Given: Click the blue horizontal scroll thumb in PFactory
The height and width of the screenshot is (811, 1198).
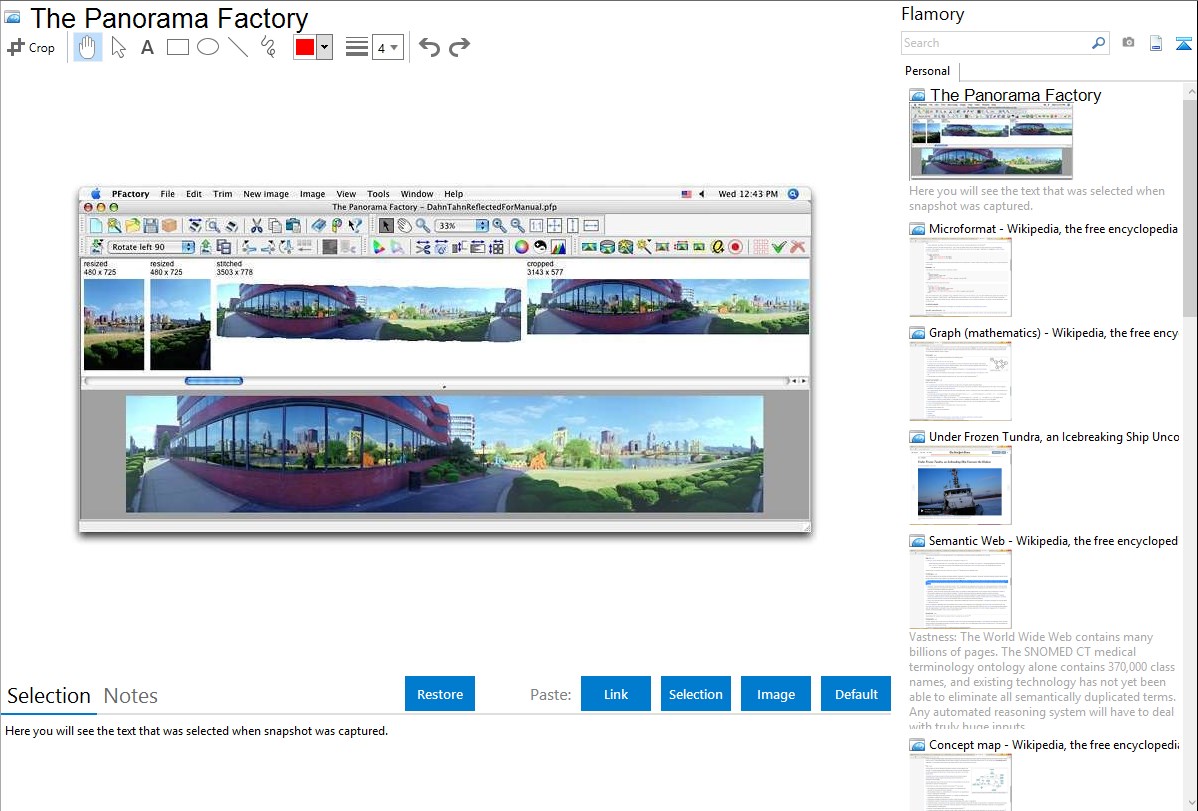Looking at the screenshot, I should tap(214, 381).
